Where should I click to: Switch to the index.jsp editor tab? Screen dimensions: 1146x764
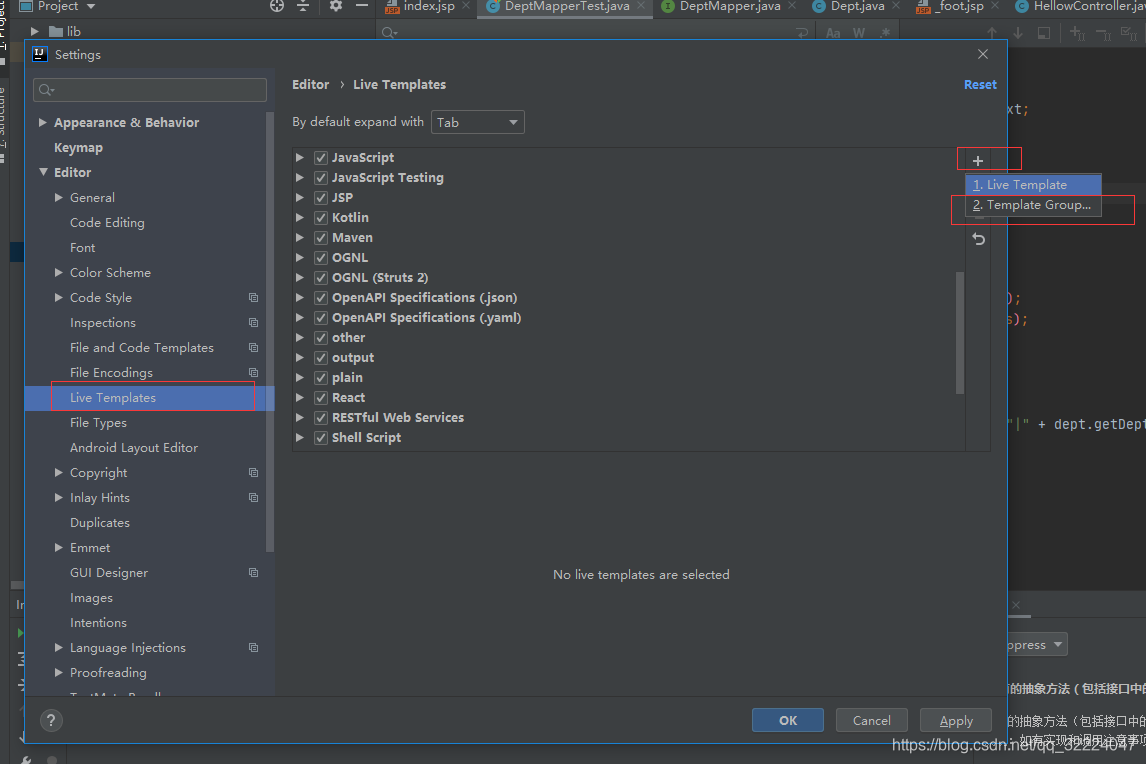point(428,7)
